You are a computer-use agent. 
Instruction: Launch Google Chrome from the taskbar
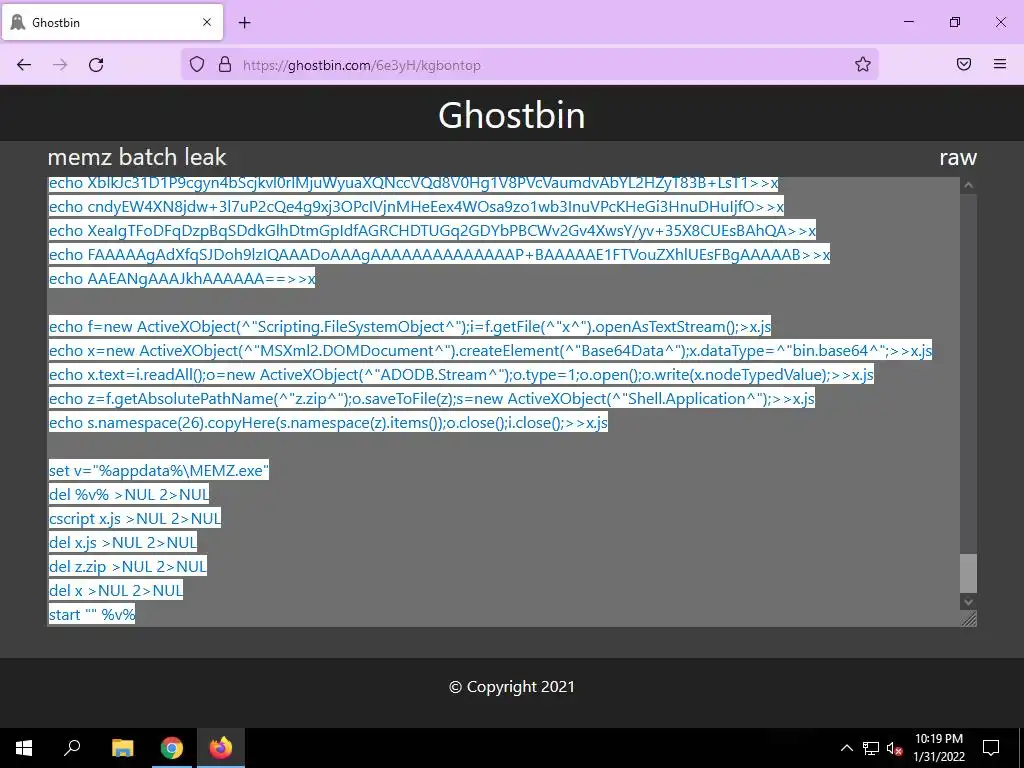tap(171, 748)
